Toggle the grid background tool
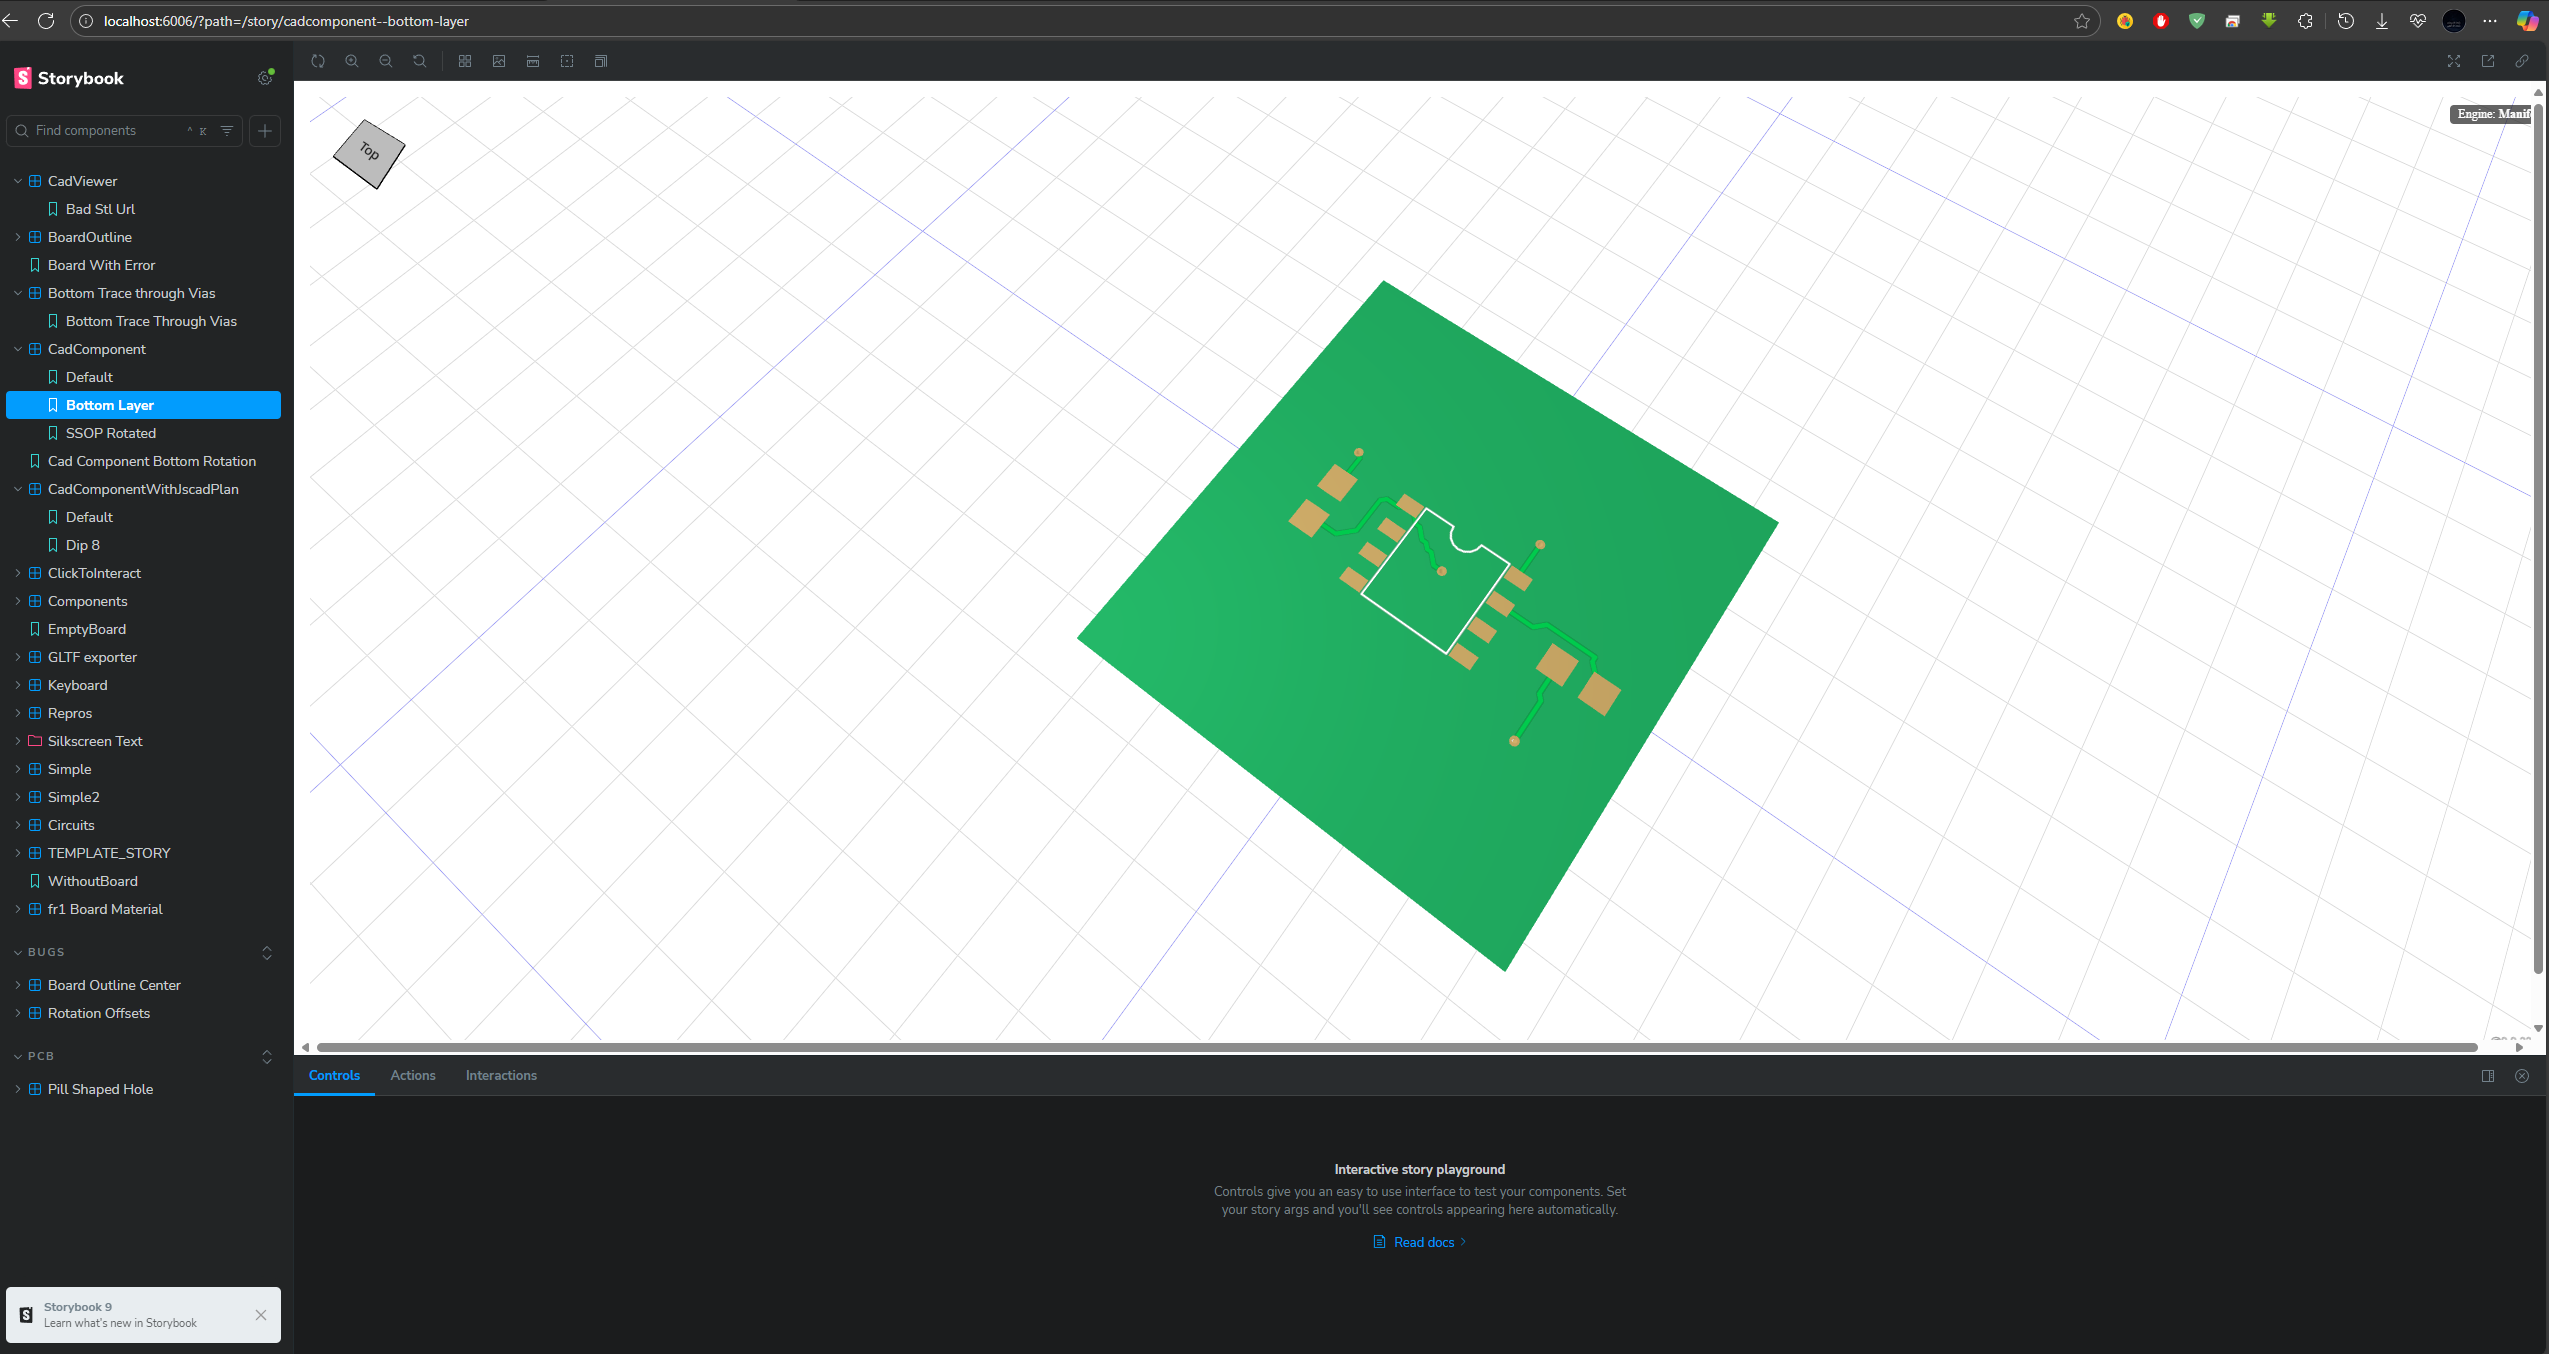 coord(465,61)
